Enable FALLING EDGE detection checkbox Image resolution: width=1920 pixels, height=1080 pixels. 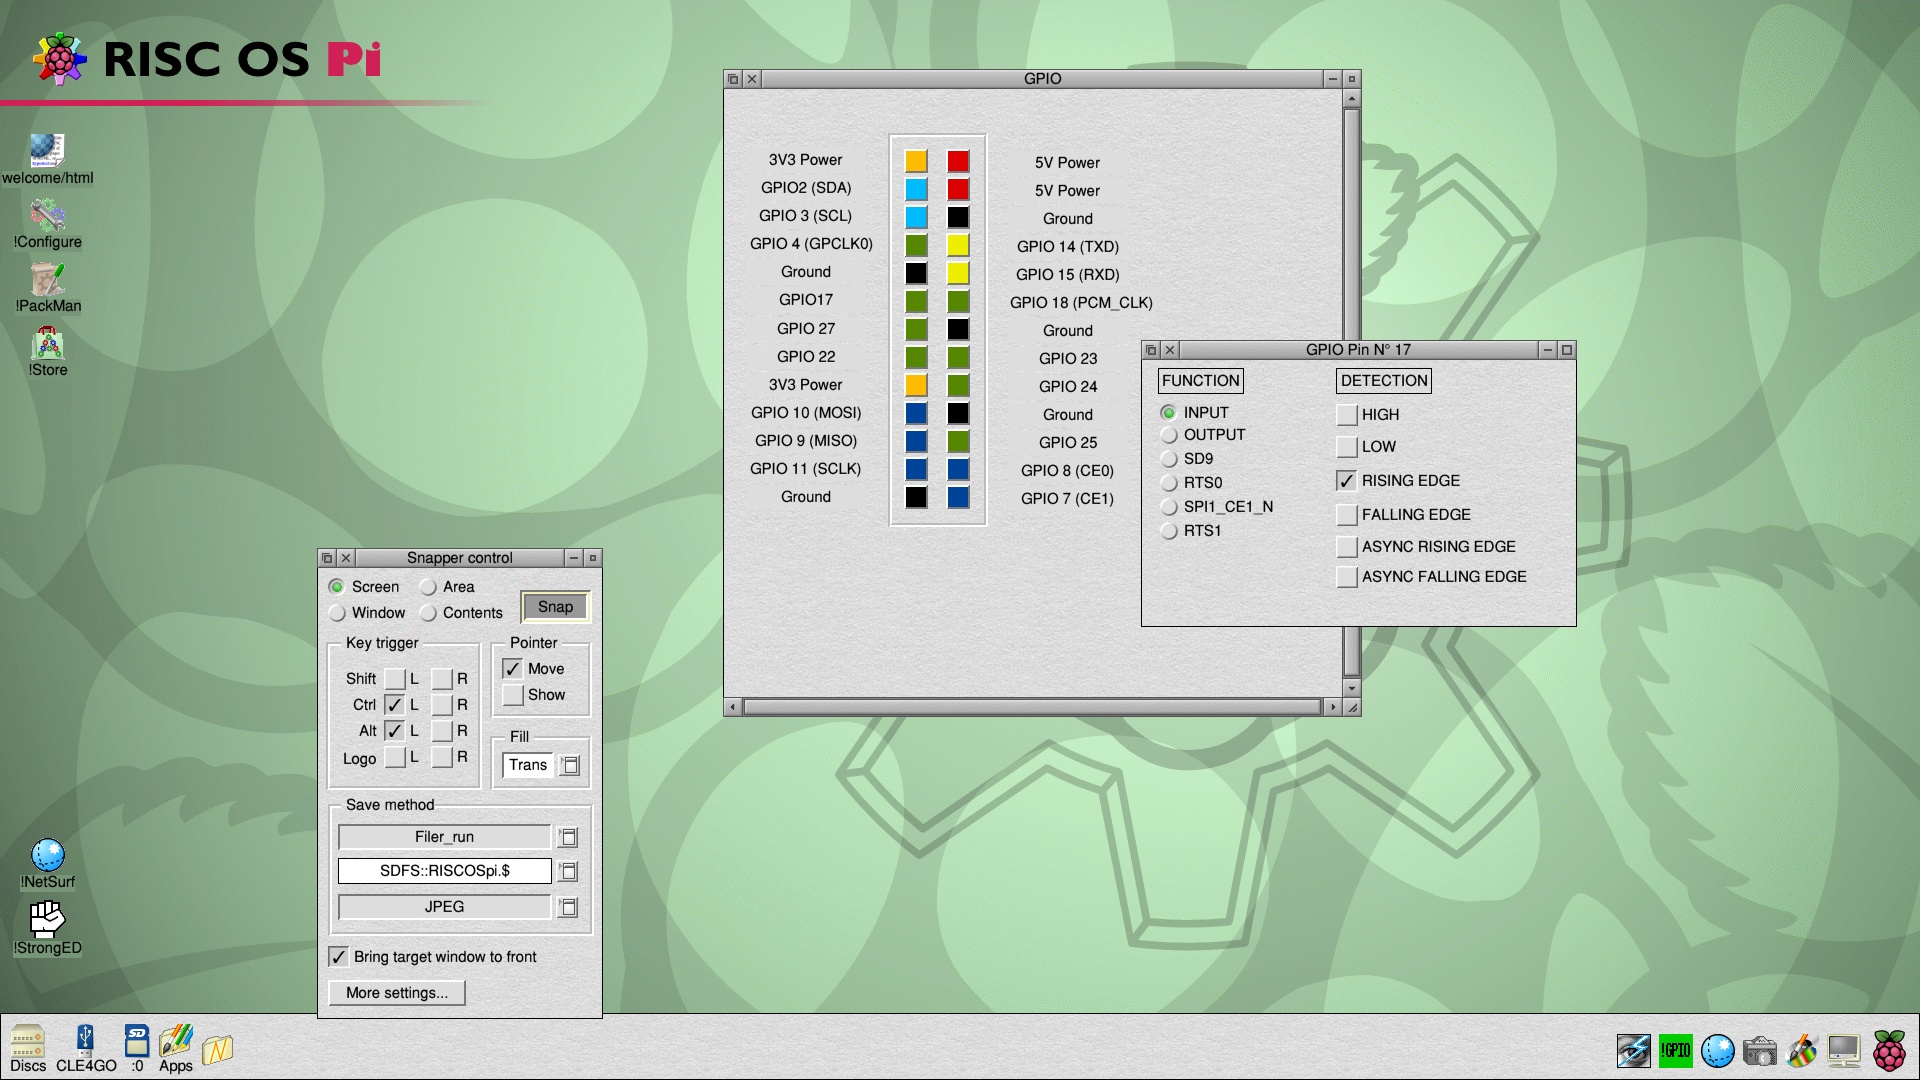1347,515
